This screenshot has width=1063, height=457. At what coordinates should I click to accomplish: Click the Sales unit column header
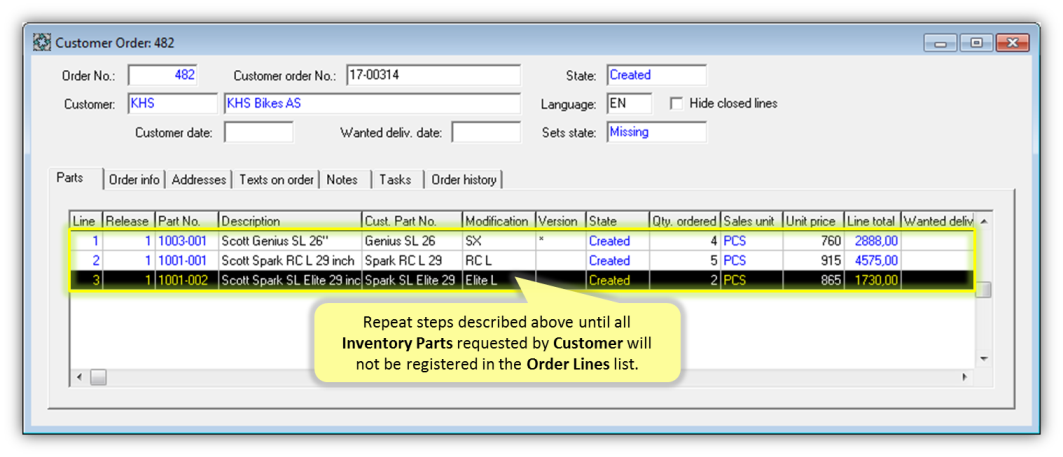(751, 221)
